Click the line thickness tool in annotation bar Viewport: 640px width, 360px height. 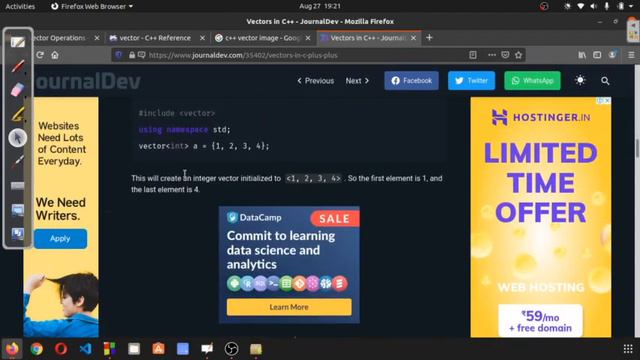(17, 186)
